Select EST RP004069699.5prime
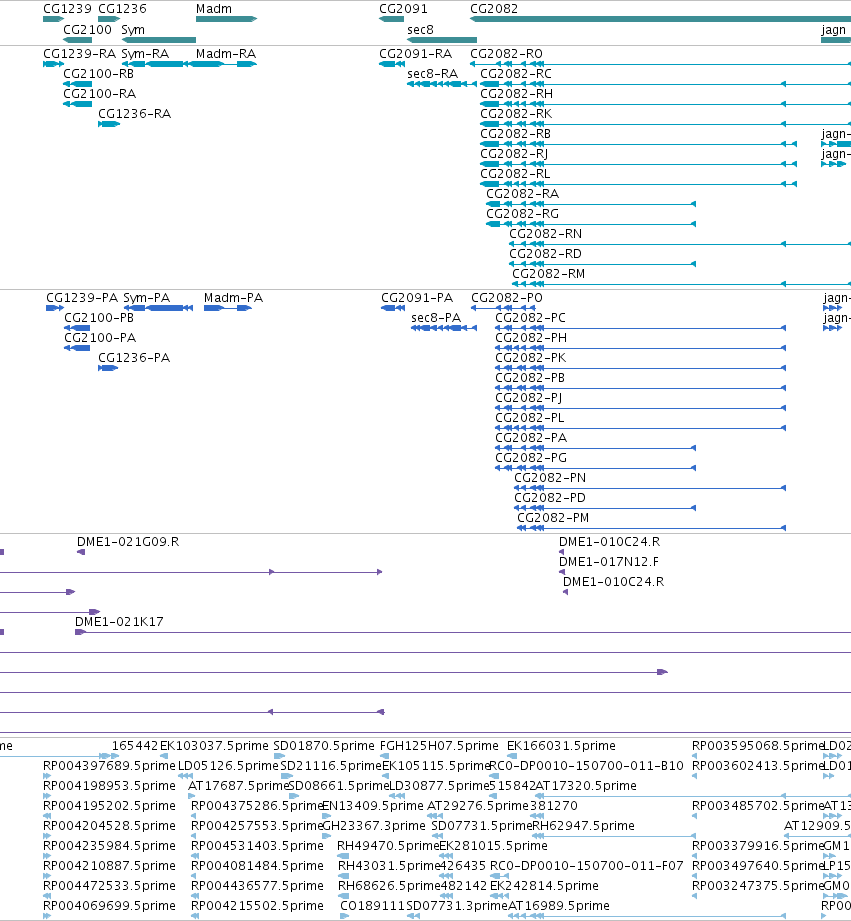Image resolution: width=851 pixels, height=921 pixels. click(x=109, y=905)
